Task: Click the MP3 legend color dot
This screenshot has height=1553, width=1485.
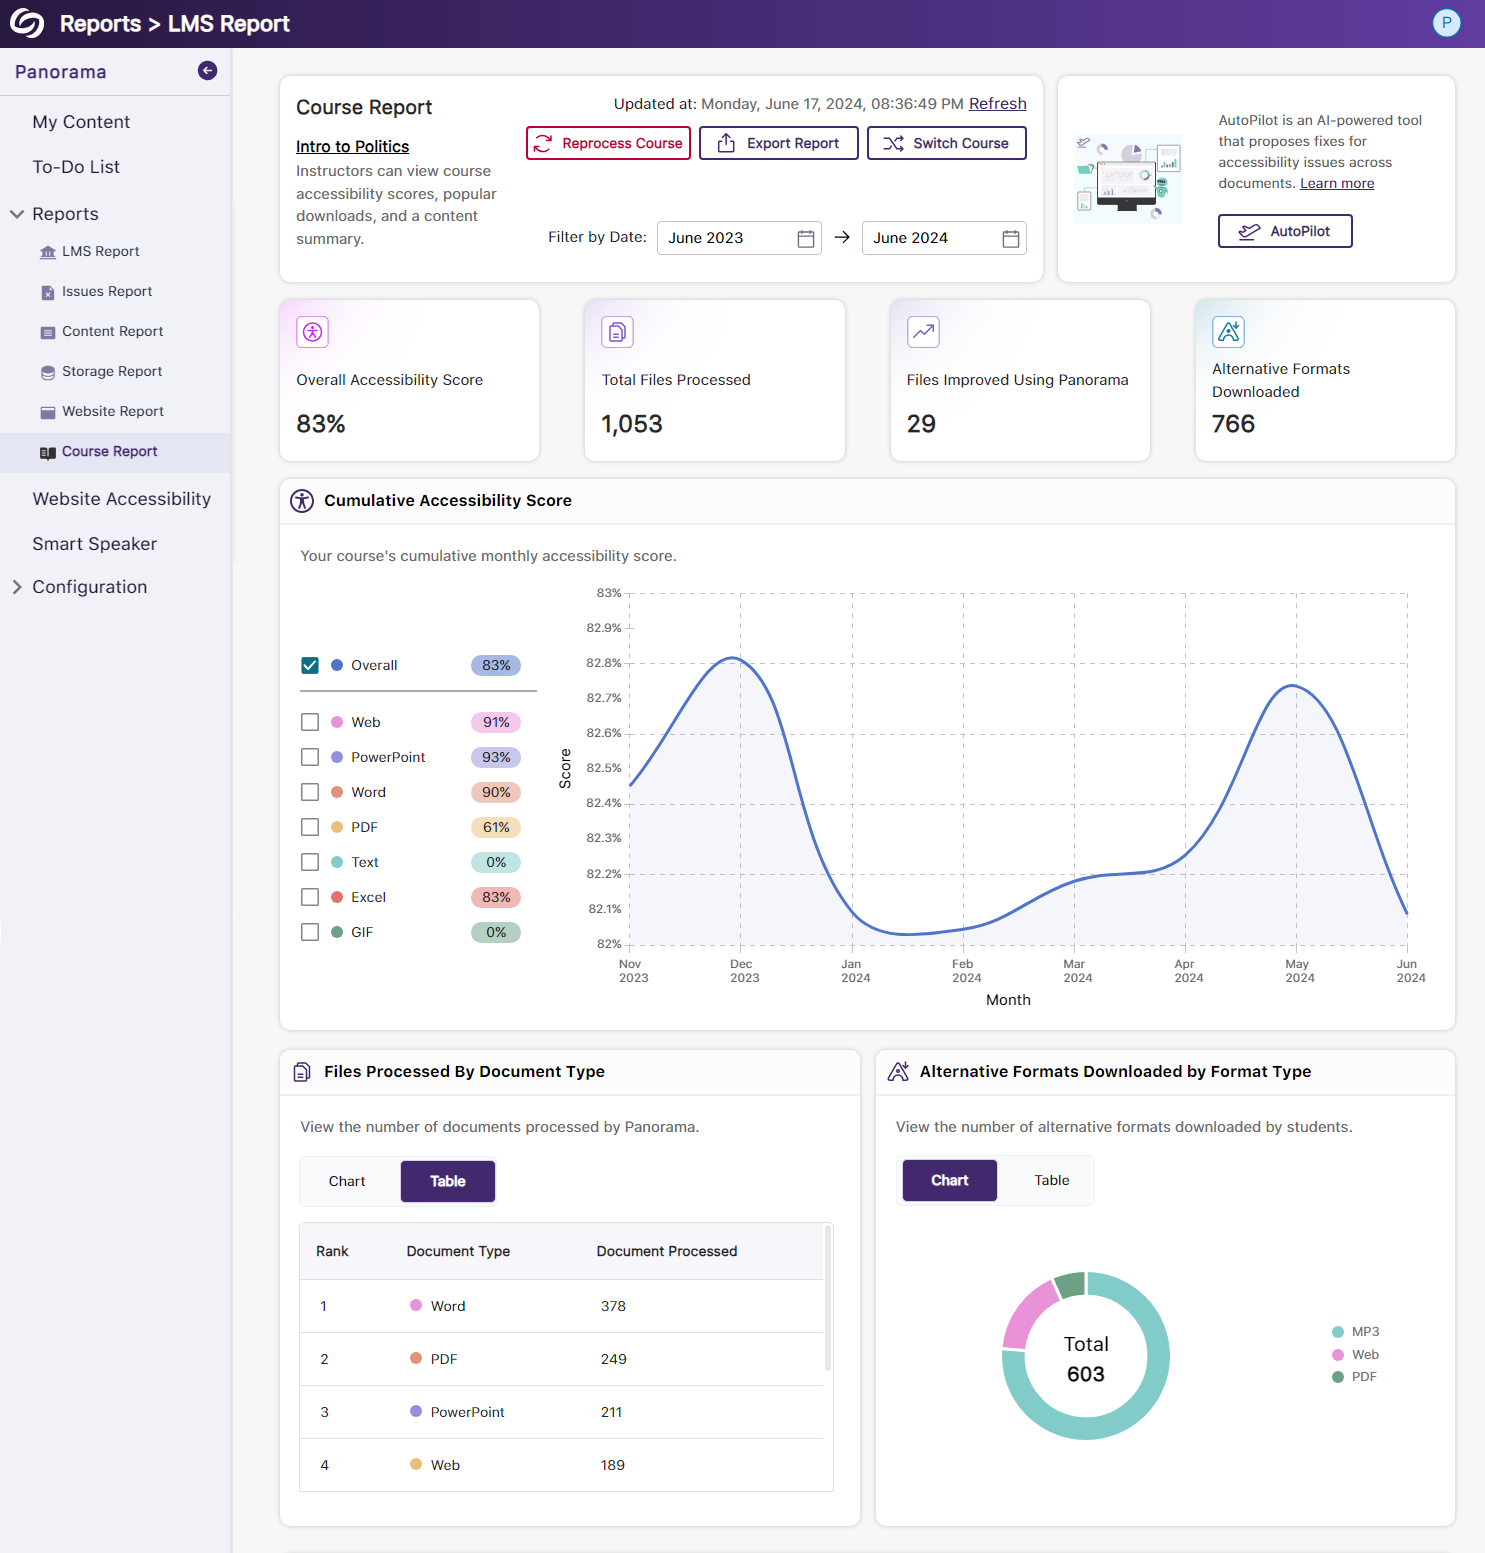Action: pyautogui.click(x=1337, y=1332)
